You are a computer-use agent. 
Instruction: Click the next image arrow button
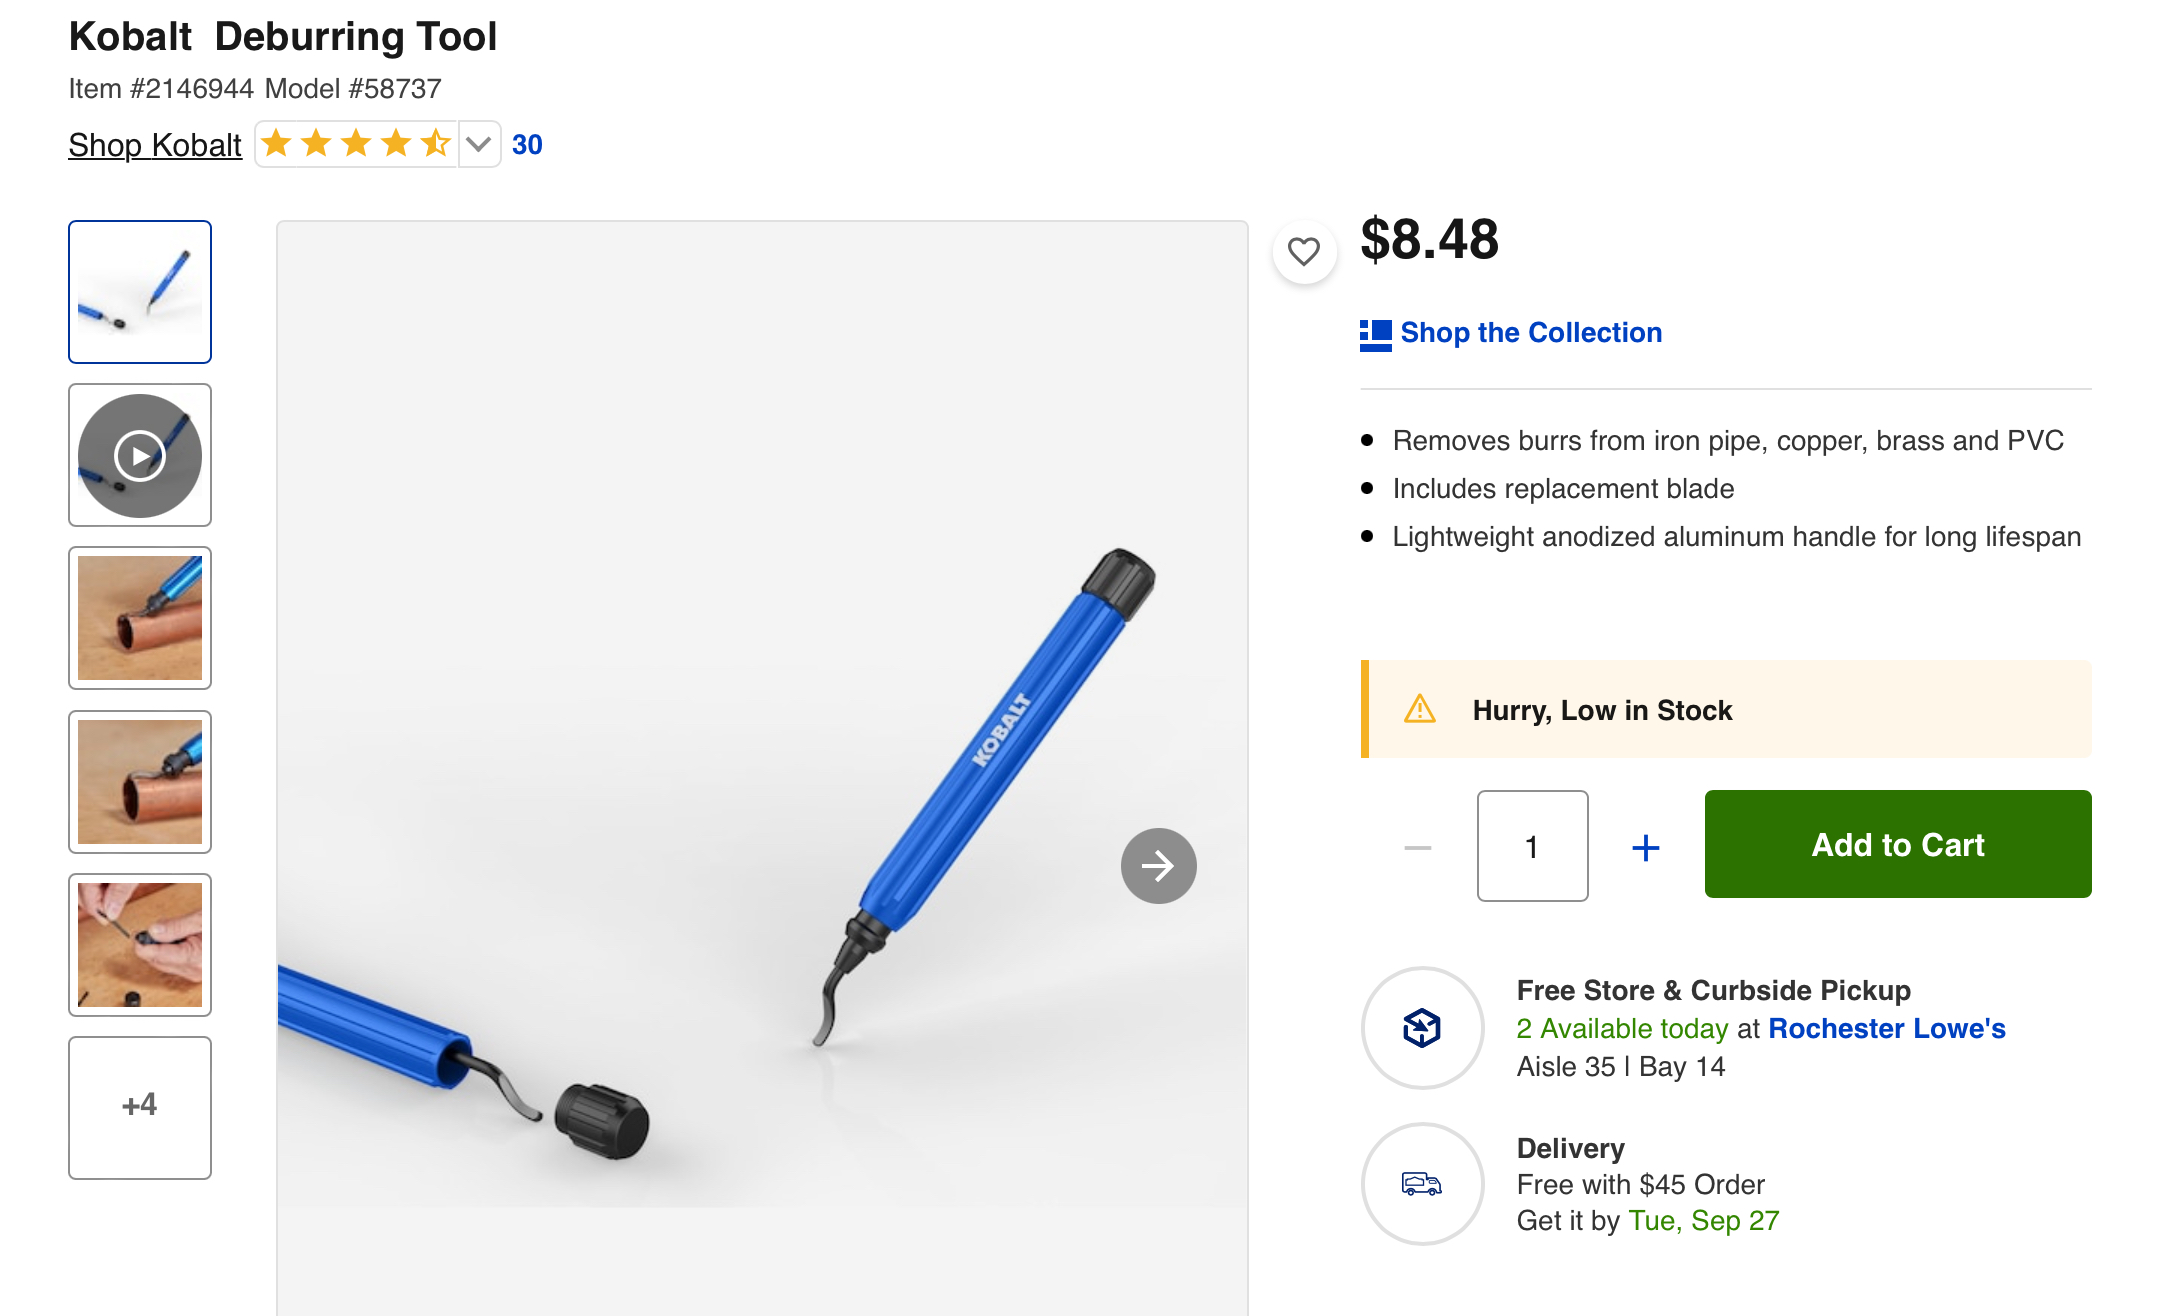pyautogui.click(x=1158, y=866)
